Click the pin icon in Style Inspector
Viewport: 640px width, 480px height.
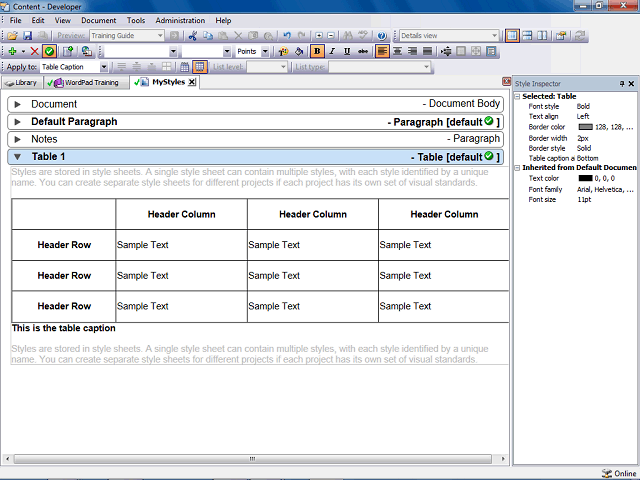(622, 84)
